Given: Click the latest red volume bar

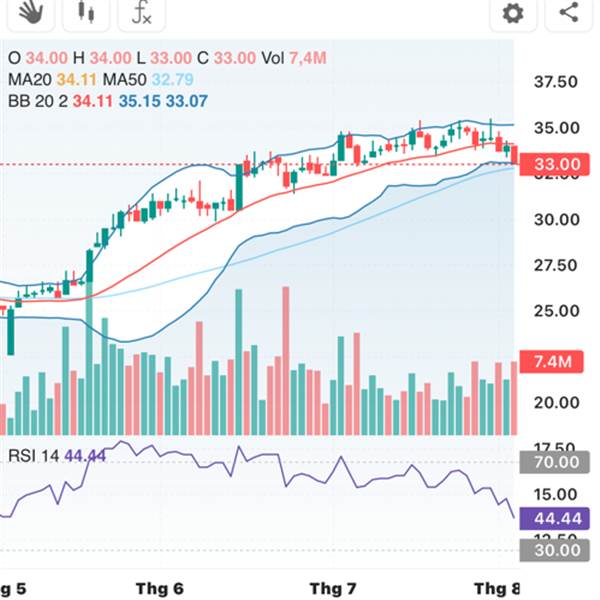Looking at the screenshot, I should [x=514, y=398].
